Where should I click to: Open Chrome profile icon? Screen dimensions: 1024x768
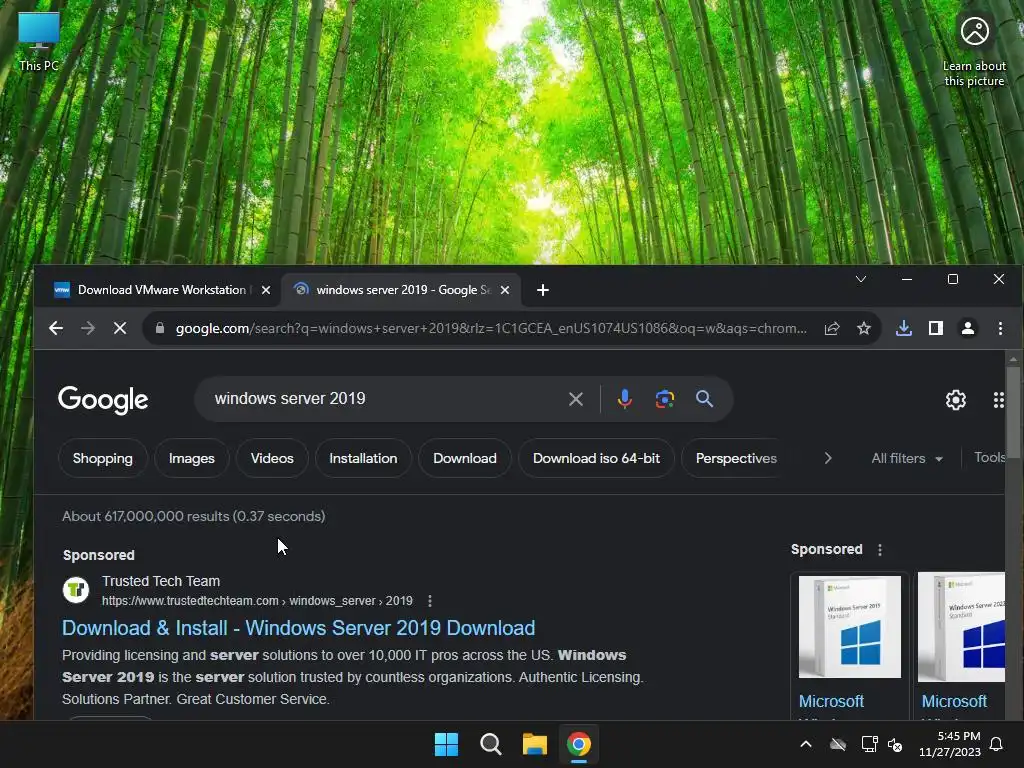[x=968, y=328]
